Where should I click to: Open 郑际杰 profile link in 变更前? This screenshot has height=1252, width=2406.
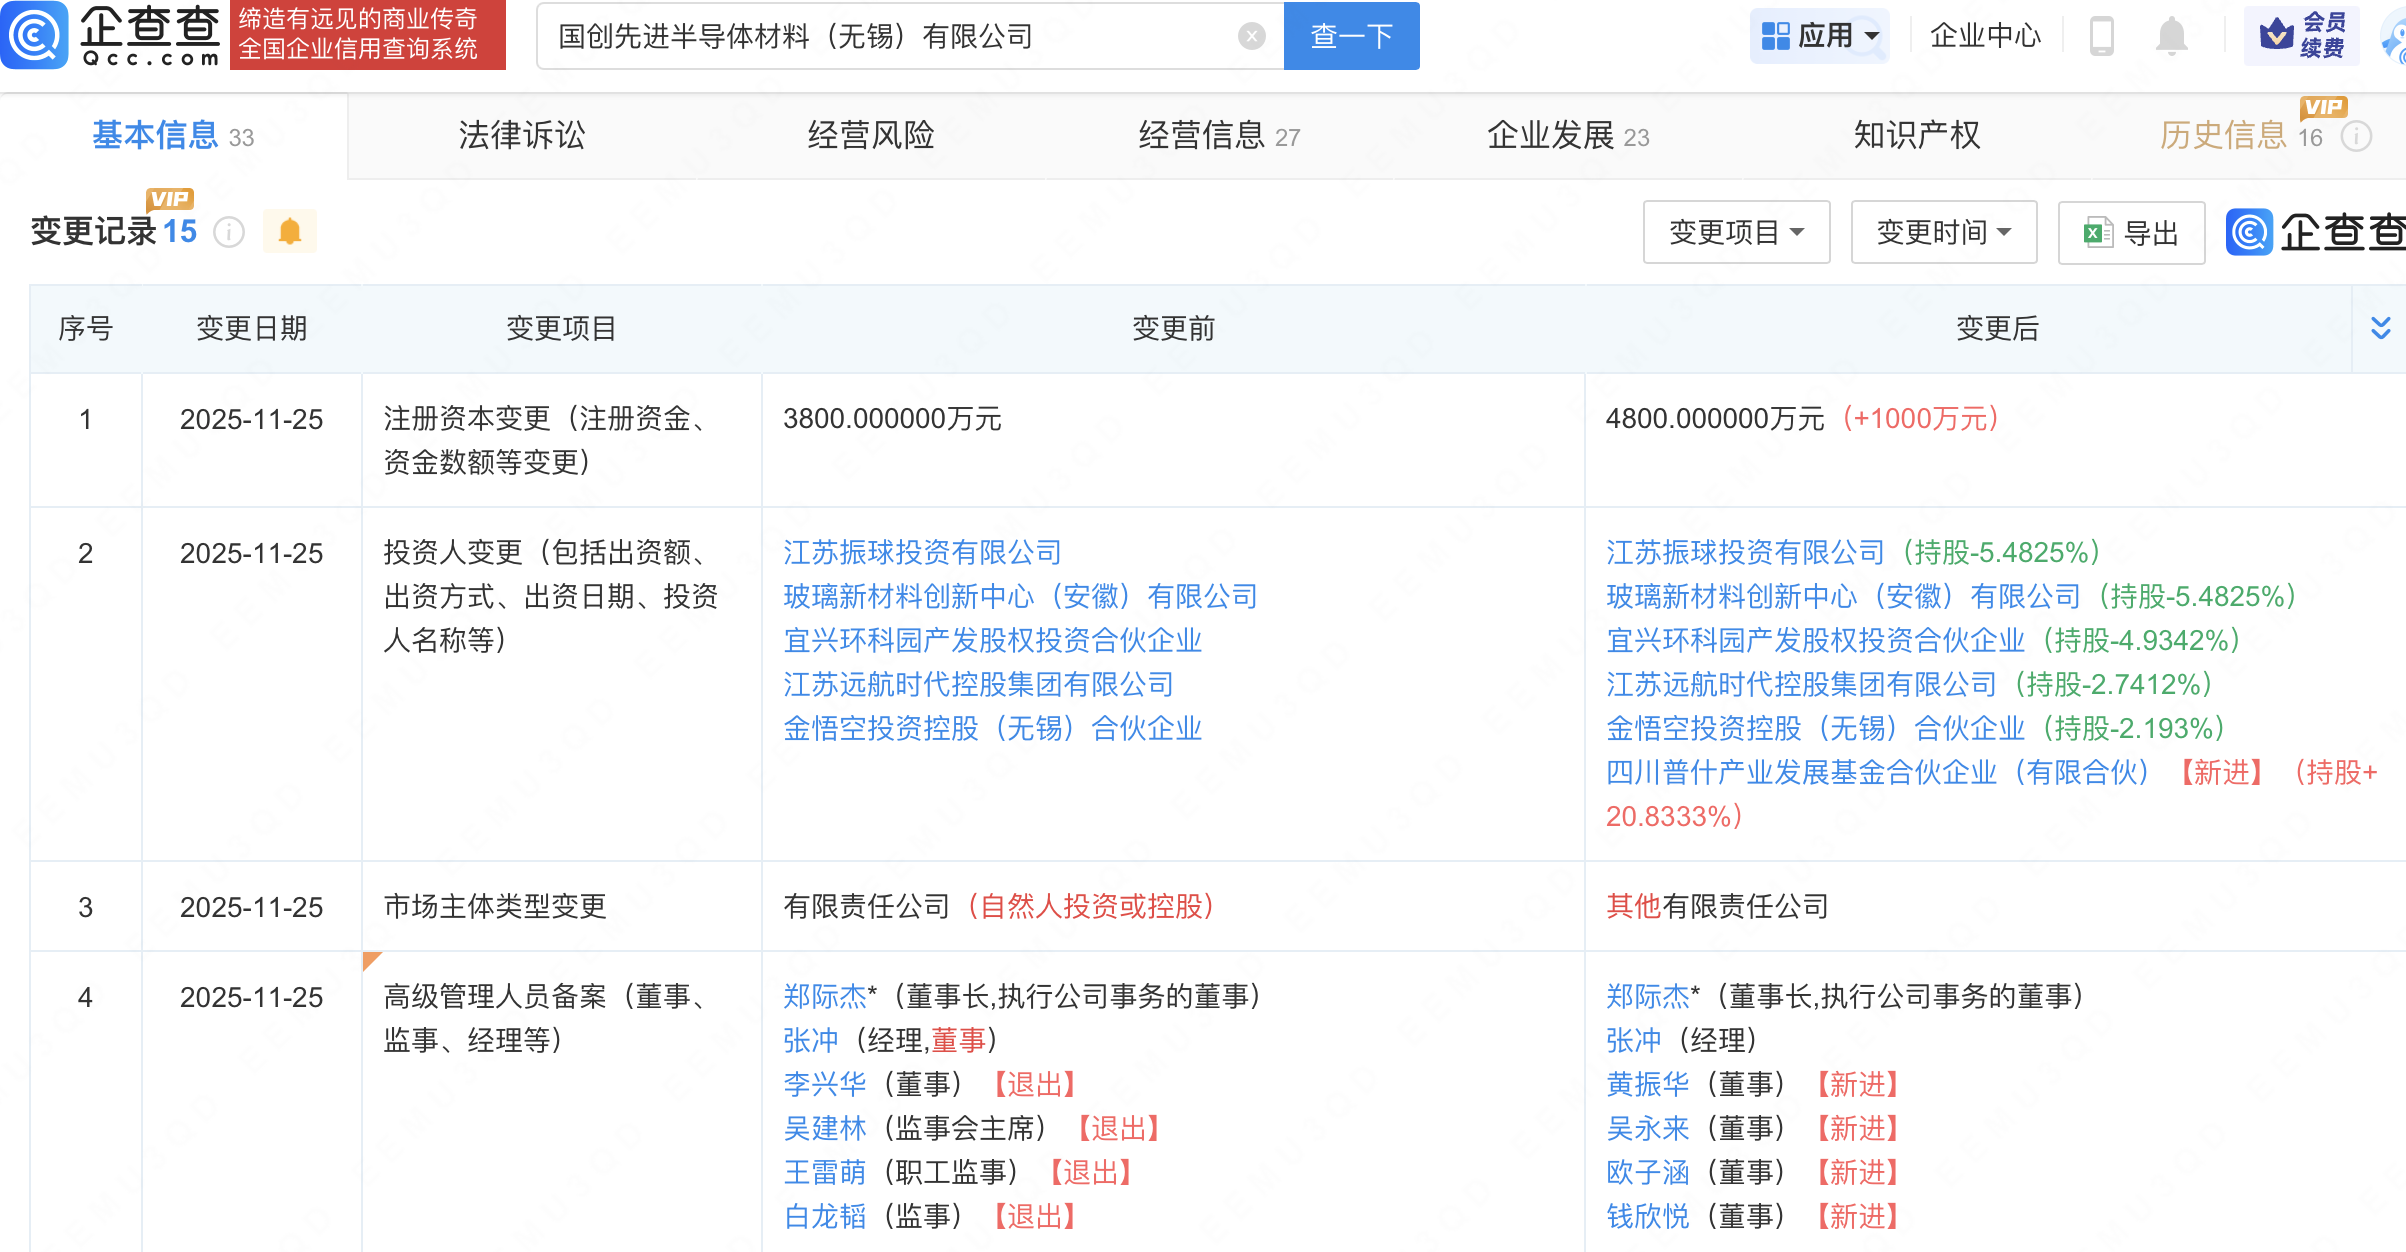click(x=824, y=996)
